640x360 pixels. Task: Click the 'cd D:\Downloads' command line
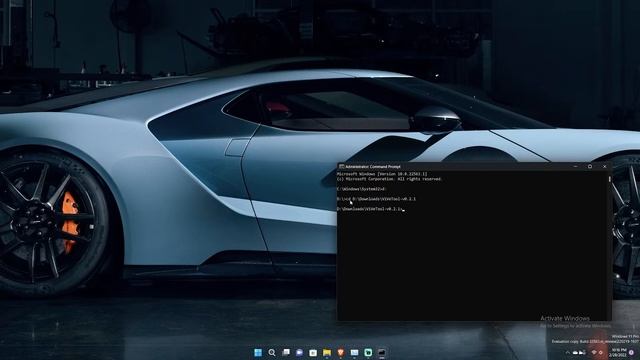coord(376,199)
